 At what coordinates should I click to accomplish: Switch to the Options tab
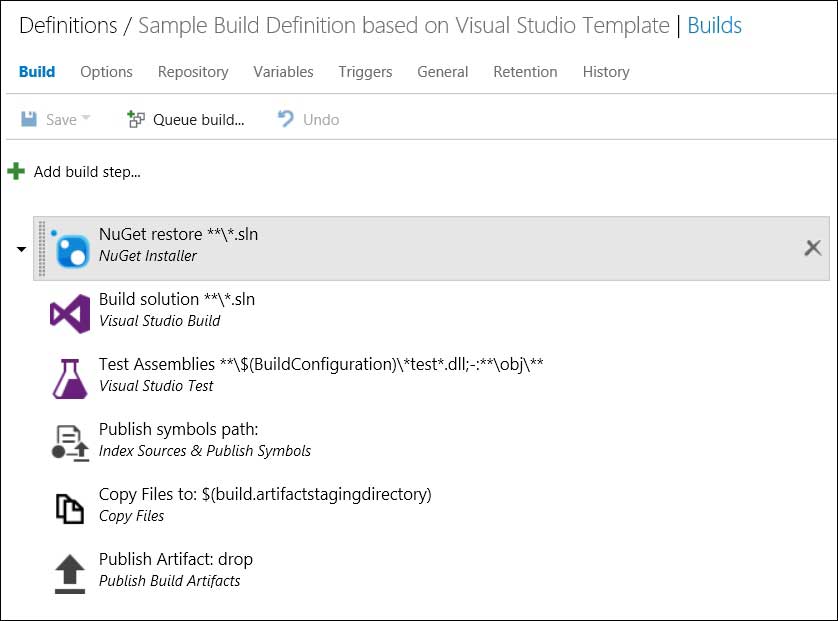[106, 72]
